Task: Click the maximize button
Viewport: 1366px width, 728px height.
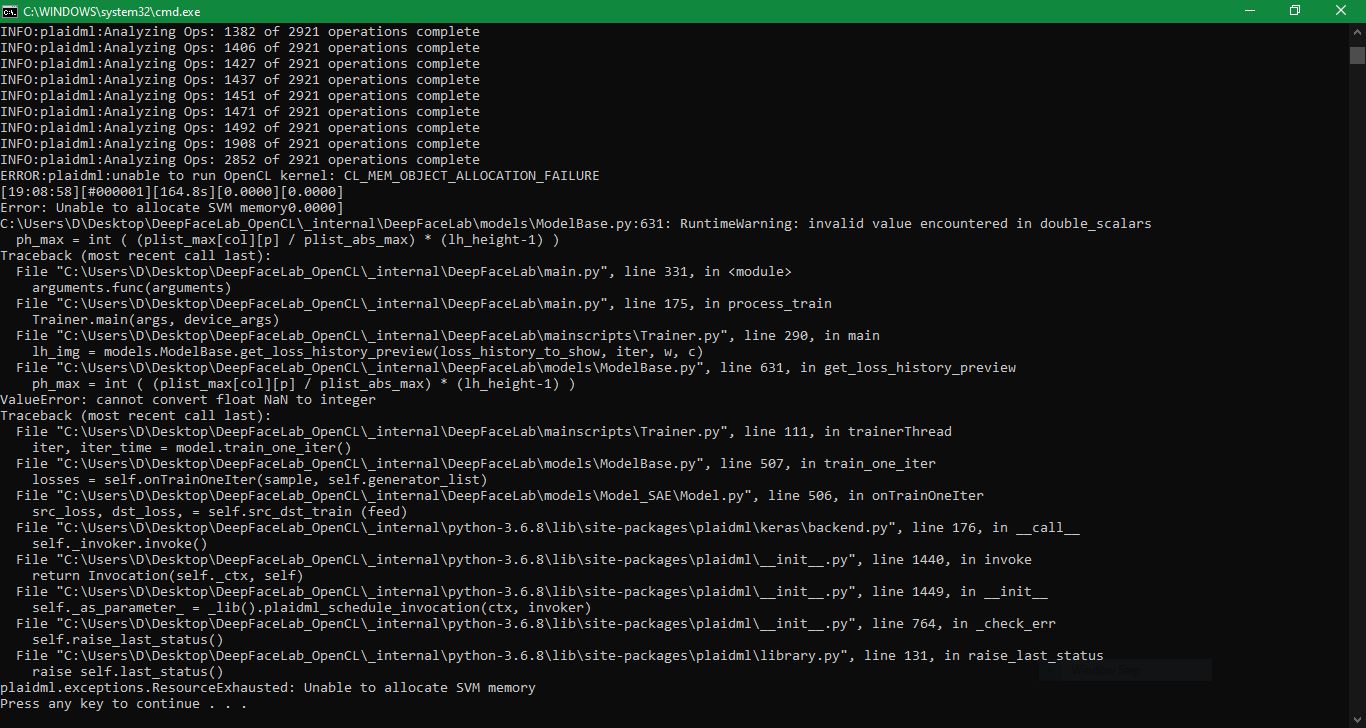Action: (1295, 11)
